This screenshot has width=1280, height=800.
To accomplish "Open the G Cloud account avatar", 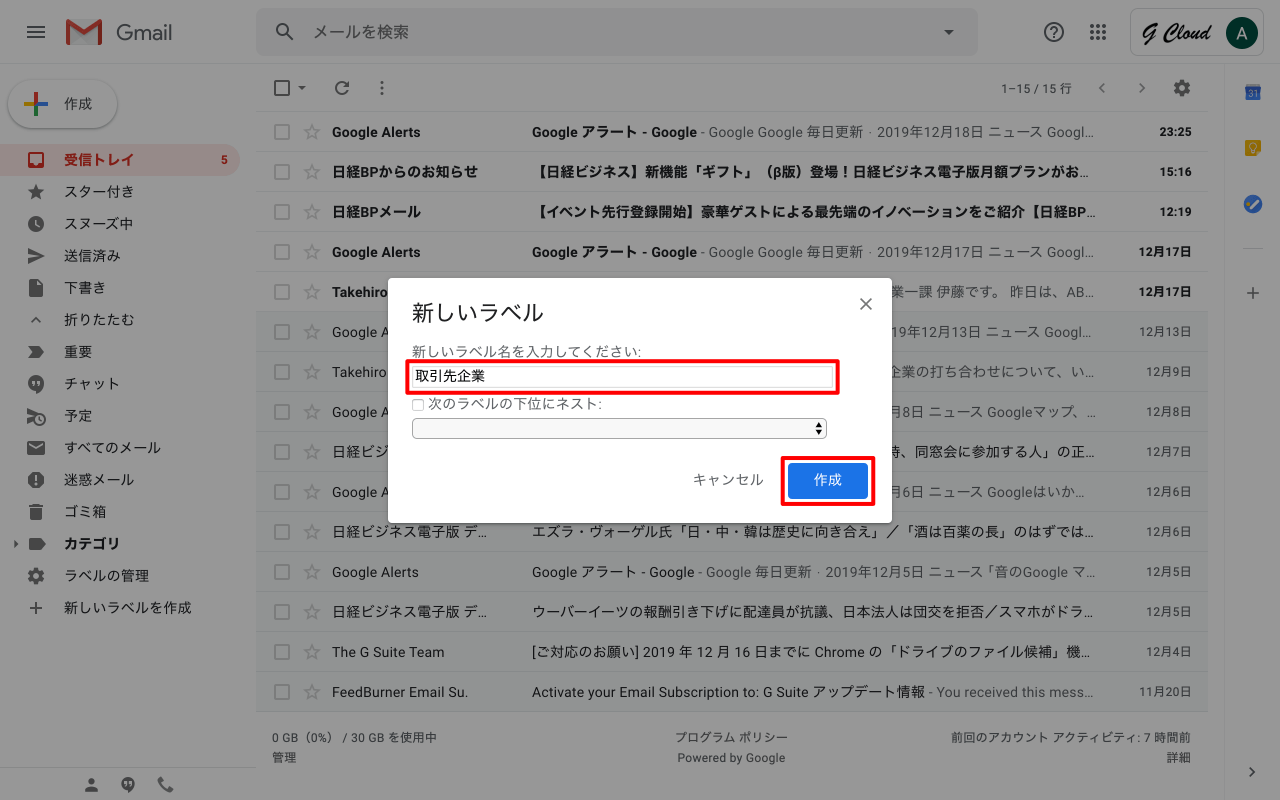I will [1241, 33].
